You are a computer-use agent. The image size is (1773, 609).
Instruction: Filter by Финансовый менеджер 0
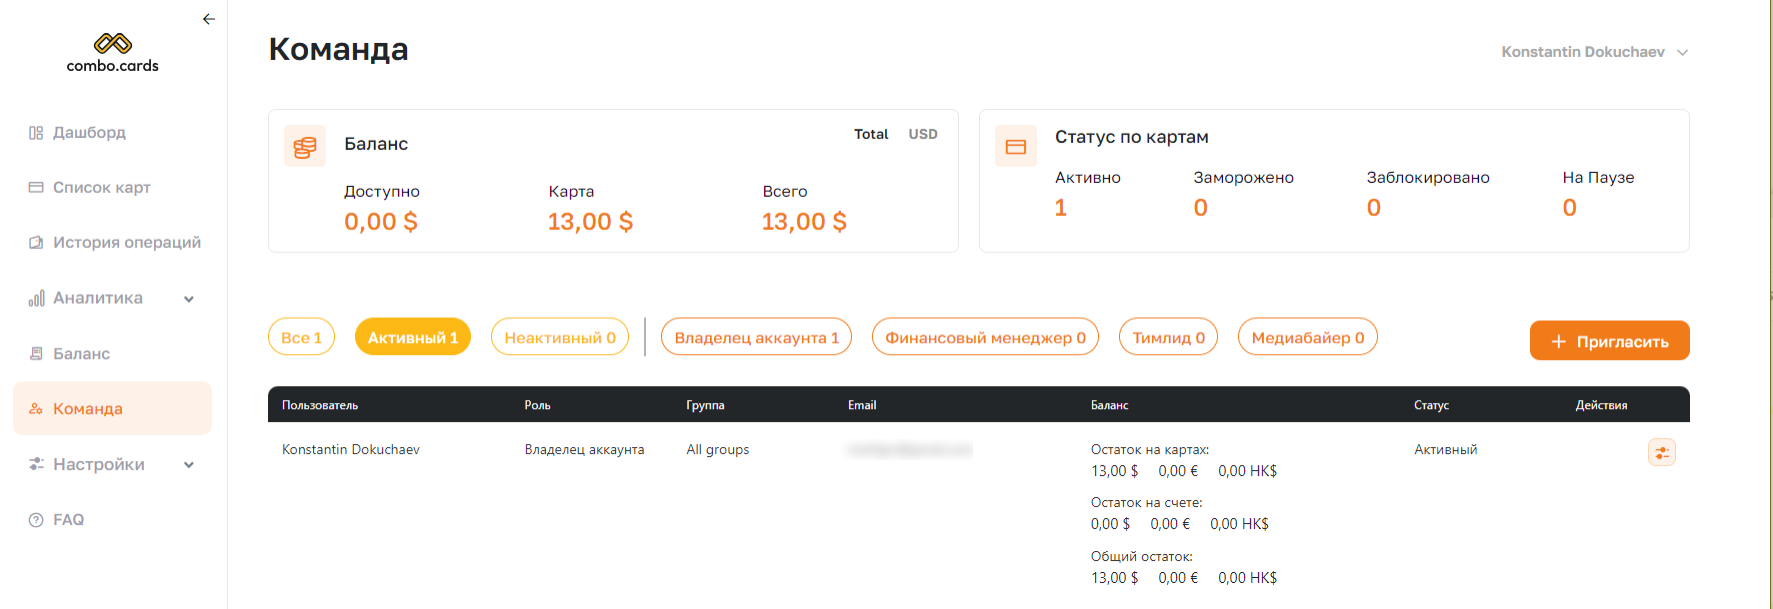(985, 337)
